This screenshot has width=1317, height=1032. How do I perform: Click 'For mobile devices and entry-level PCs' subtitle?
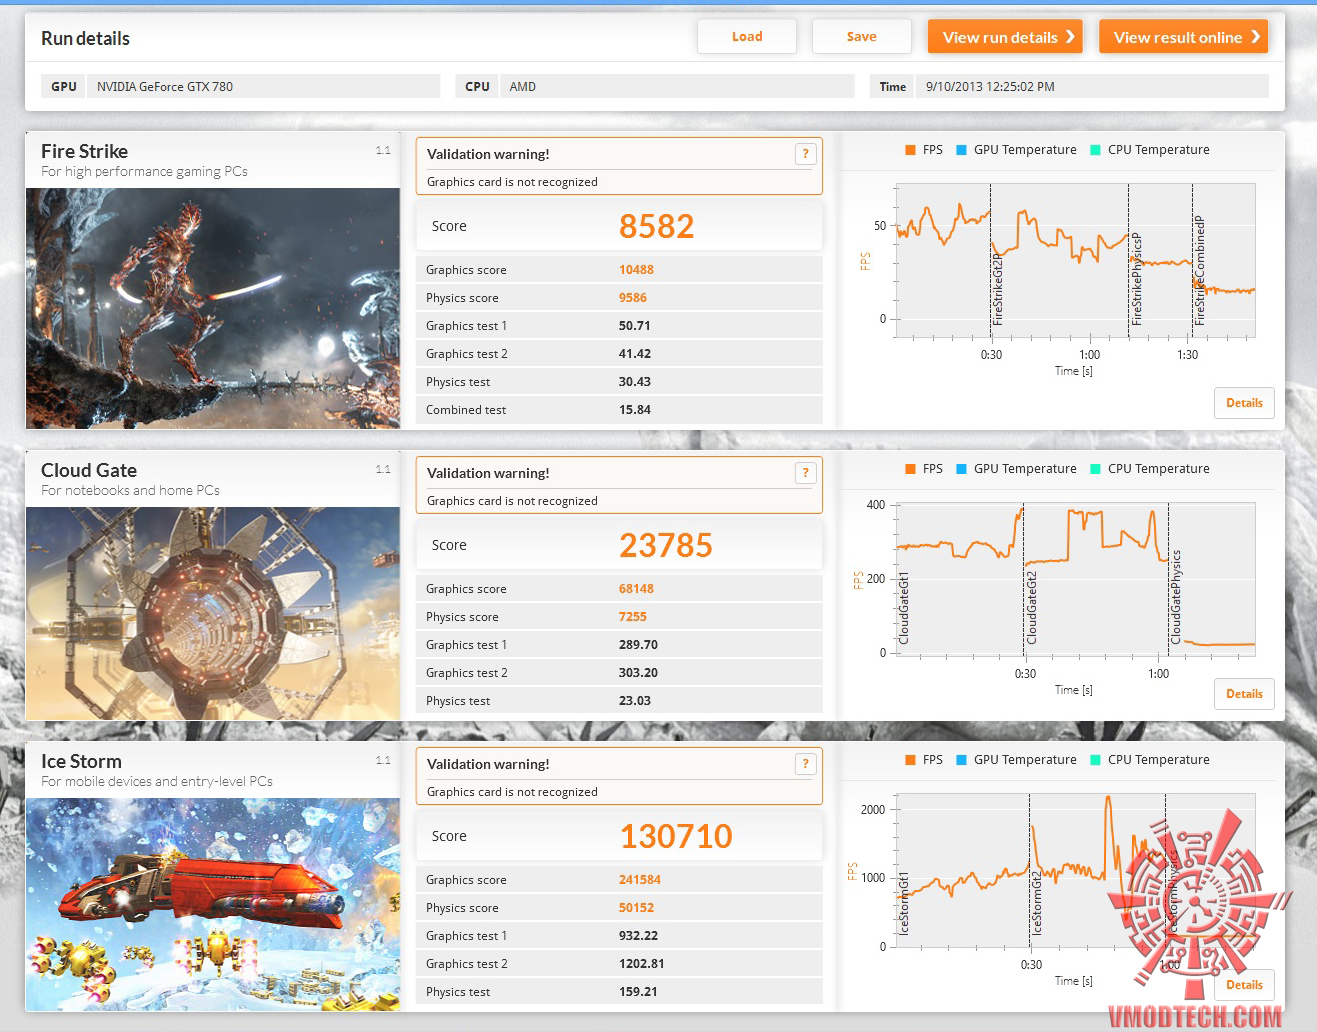point(157,782)
